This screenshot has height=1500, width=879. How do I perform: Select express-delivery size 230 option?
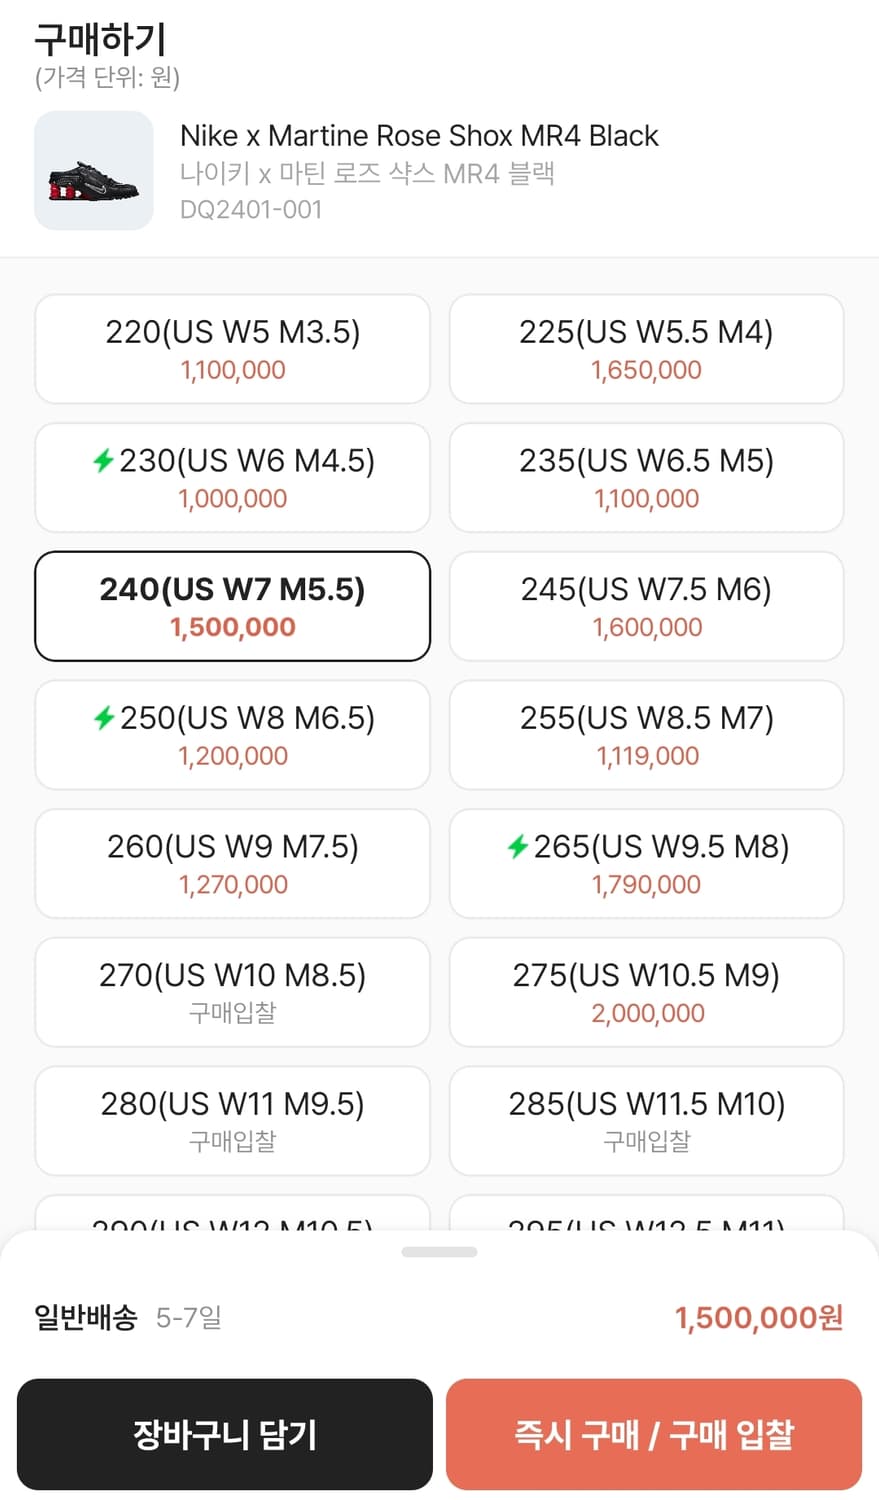click(x=232, y=478)
